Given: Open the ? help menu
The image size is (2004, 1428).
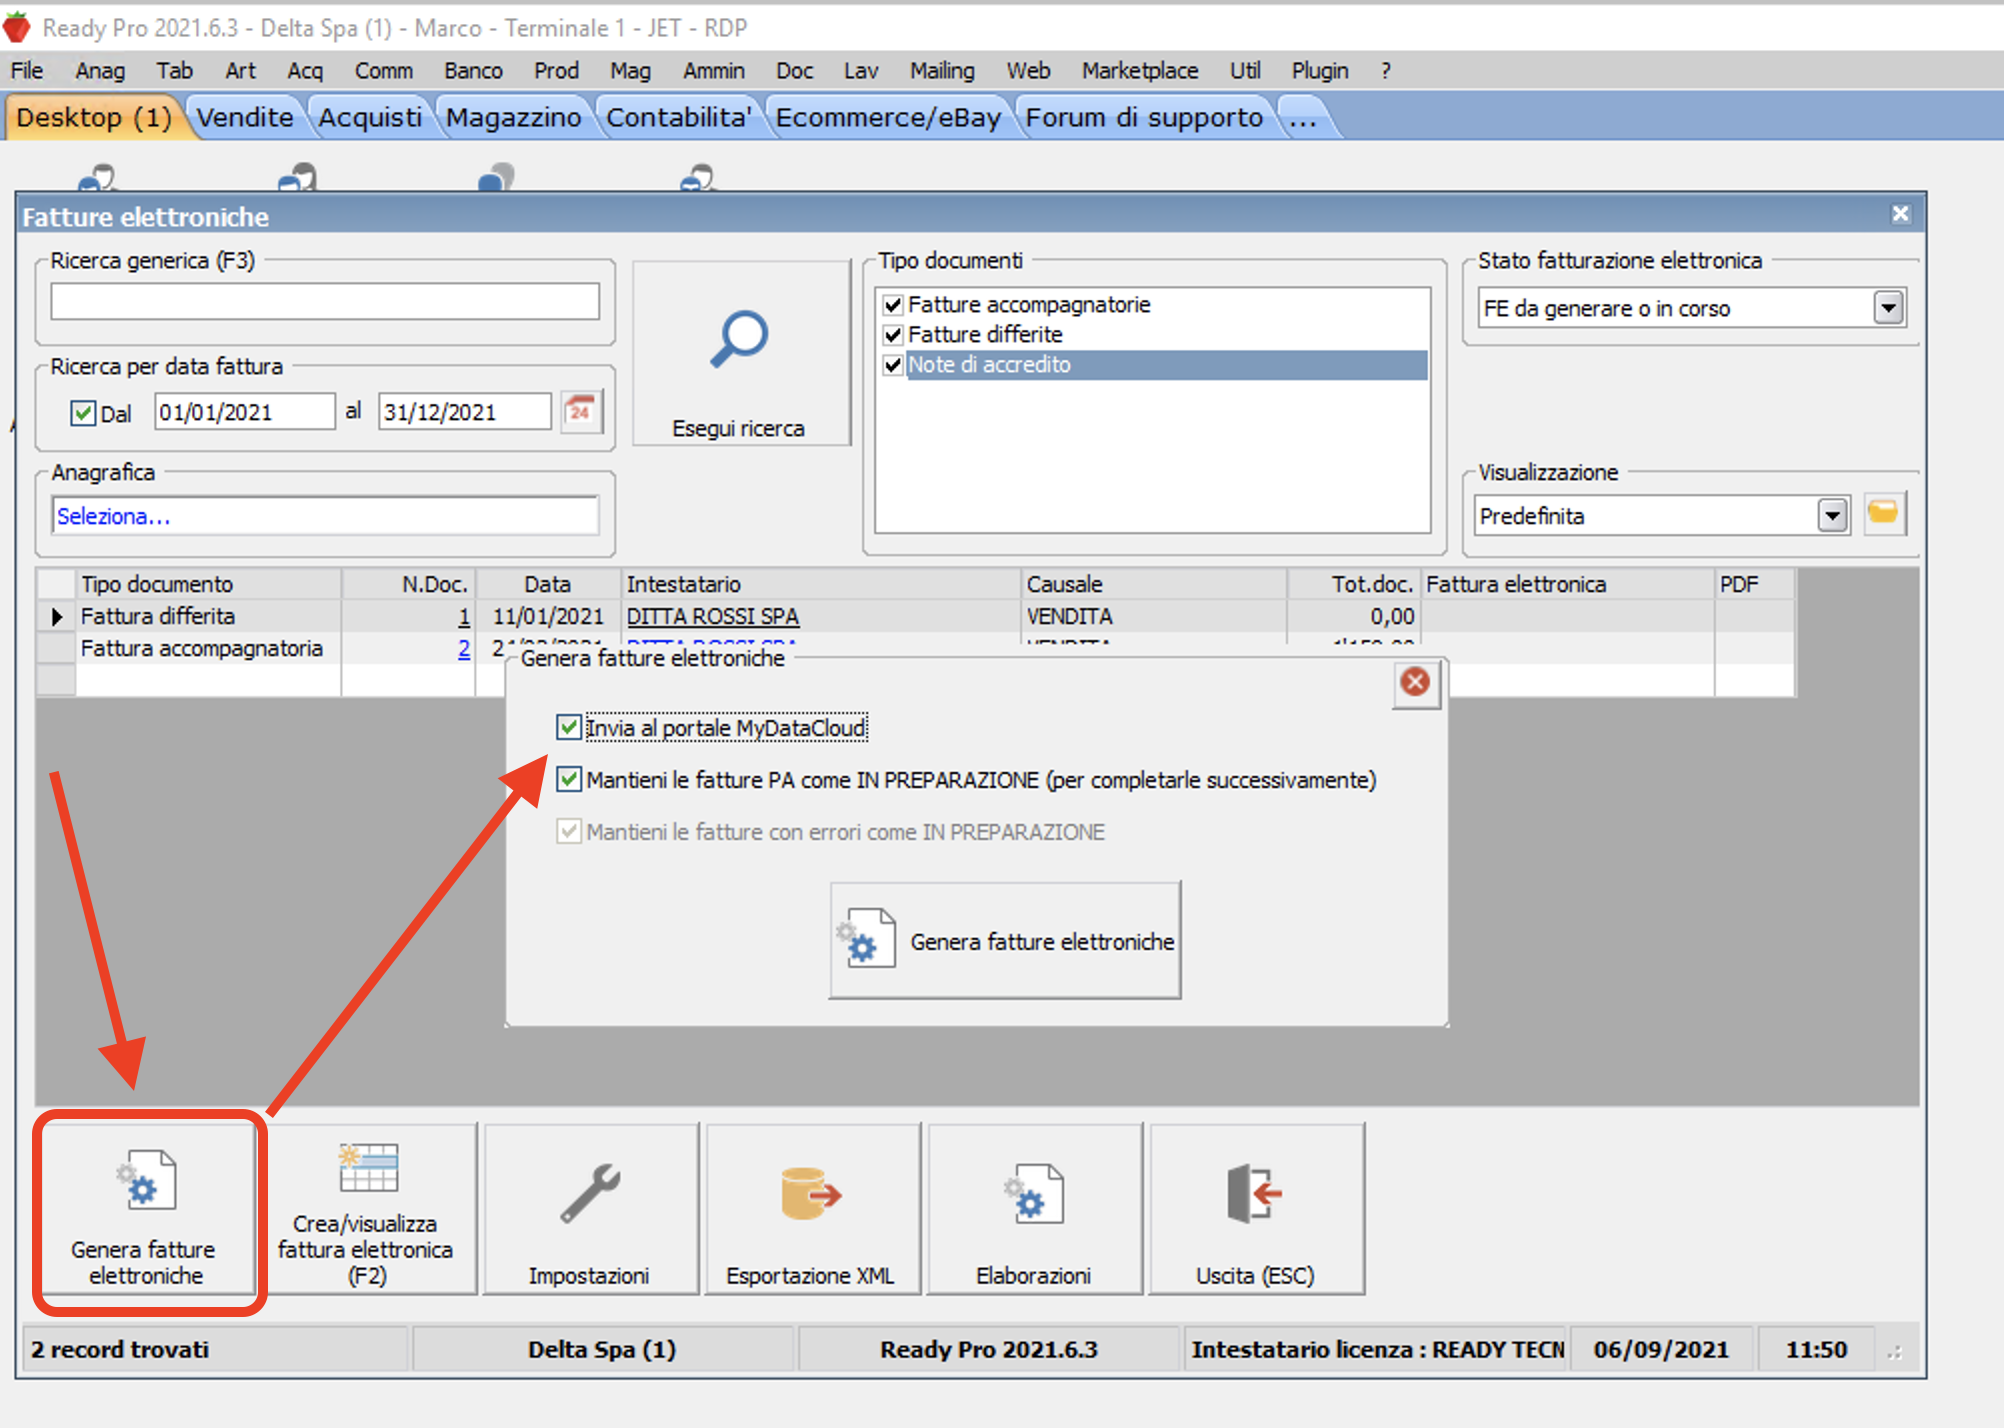Looking at the screenshot, I should [1386, 71].
